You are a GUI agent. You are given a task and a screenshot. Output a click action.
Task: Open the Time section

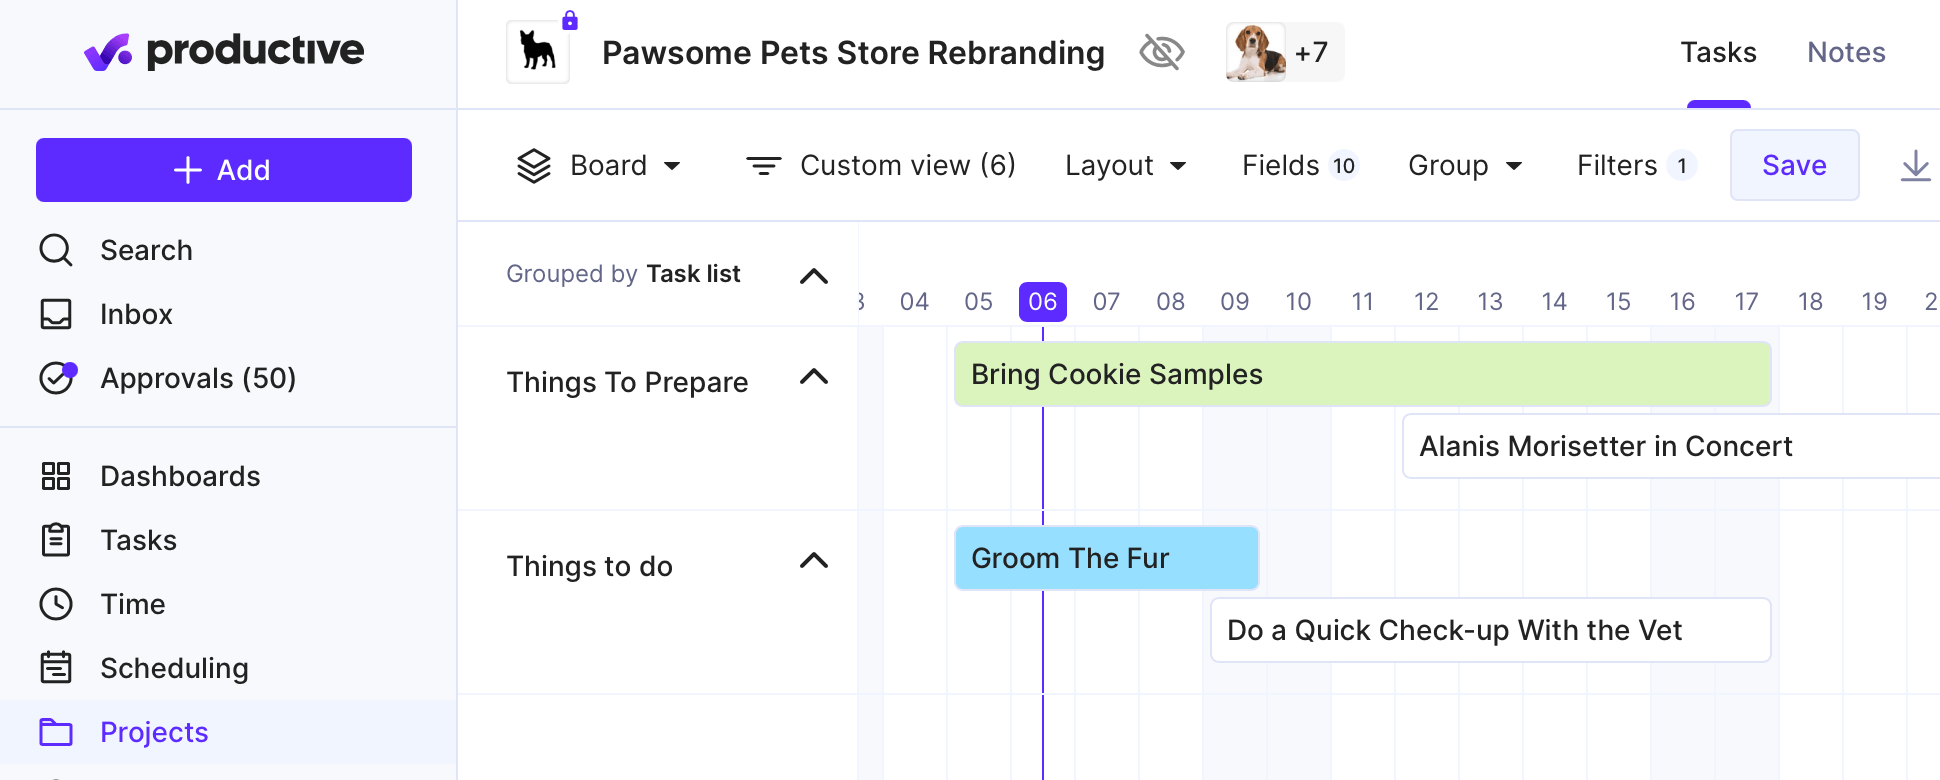pos(133,604)
